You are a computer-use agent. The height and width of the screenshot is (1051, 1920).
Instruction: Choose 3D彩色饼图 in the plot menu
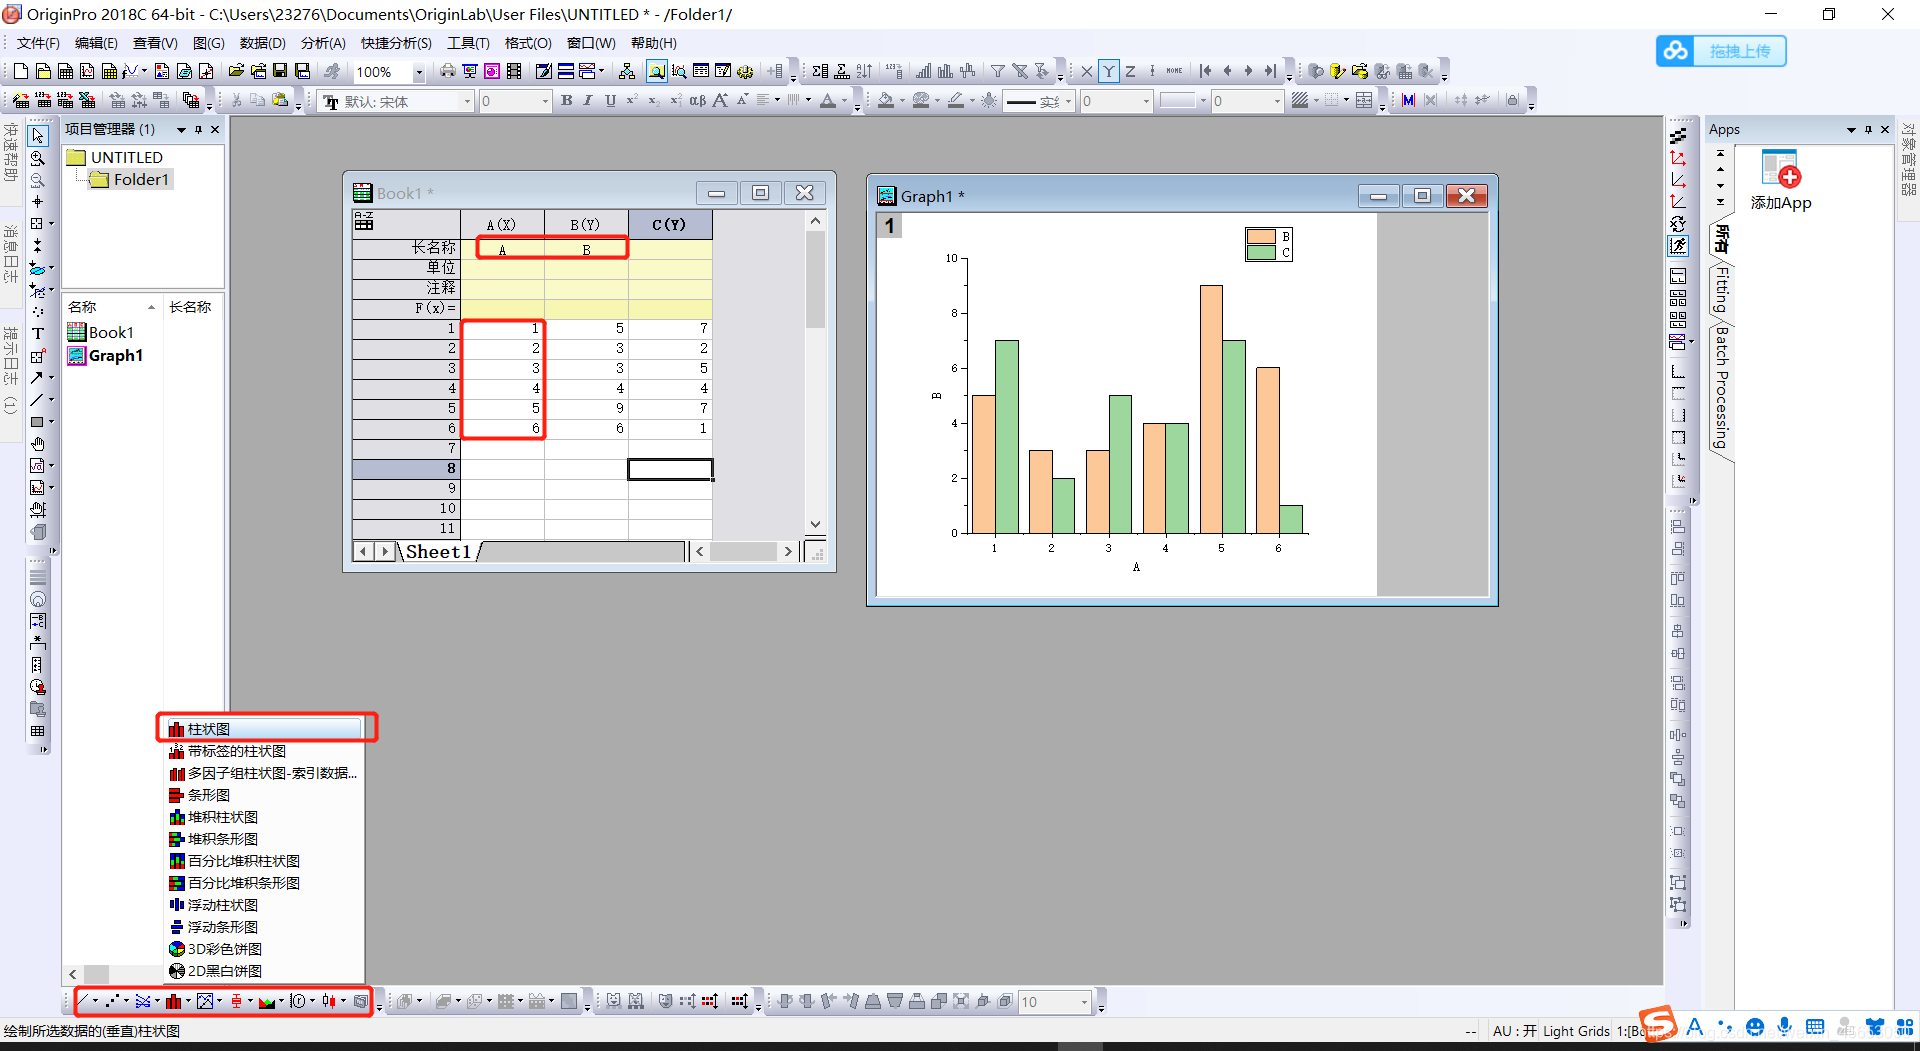tap(265, 949)
